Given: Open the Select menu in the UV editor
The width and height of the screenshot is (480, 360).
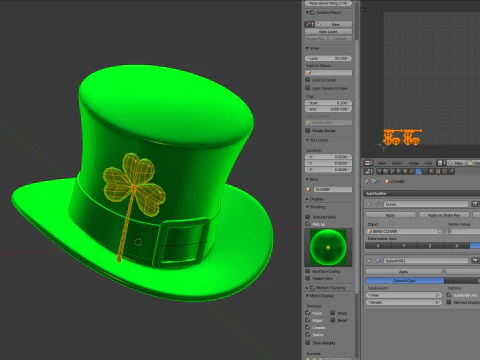Looking at the screenshot, I should point(397,163).
